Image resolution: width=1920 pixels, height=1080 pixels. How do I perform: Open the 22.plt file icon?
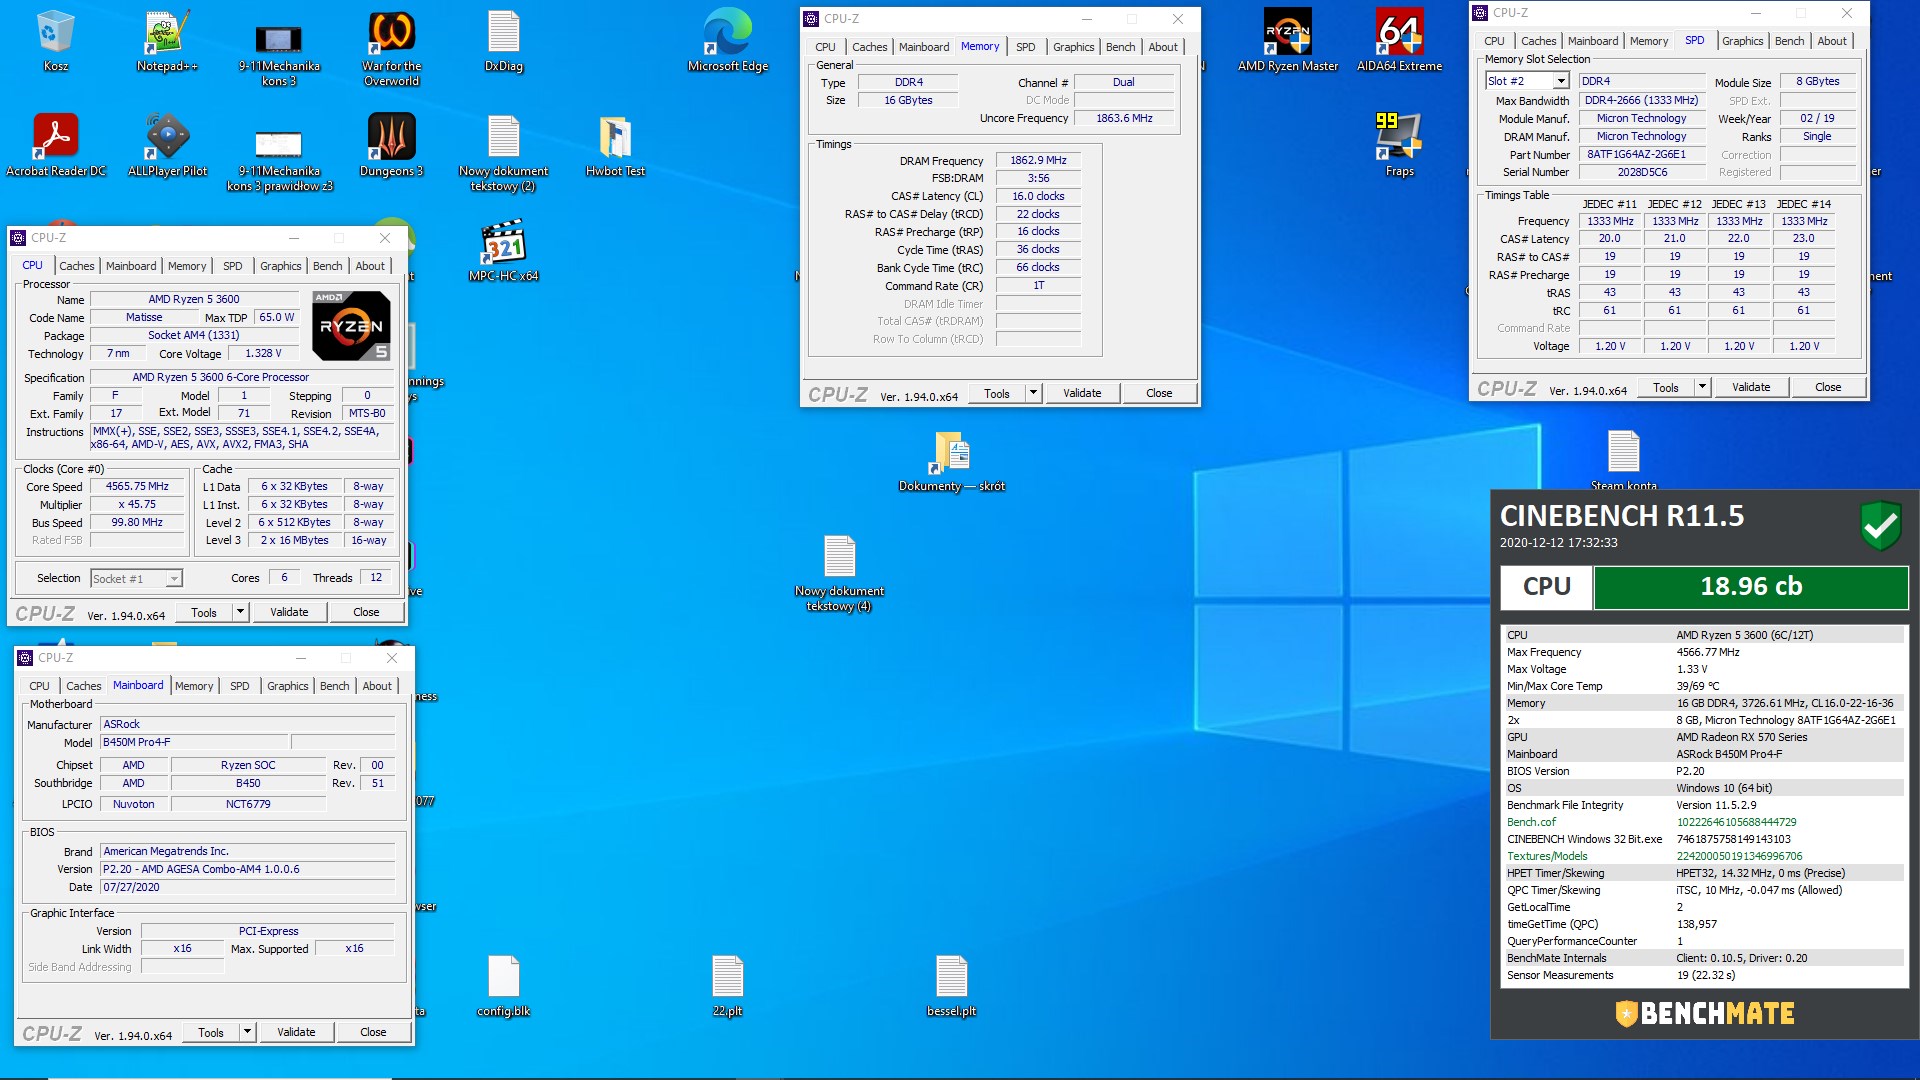coord(727,986)
